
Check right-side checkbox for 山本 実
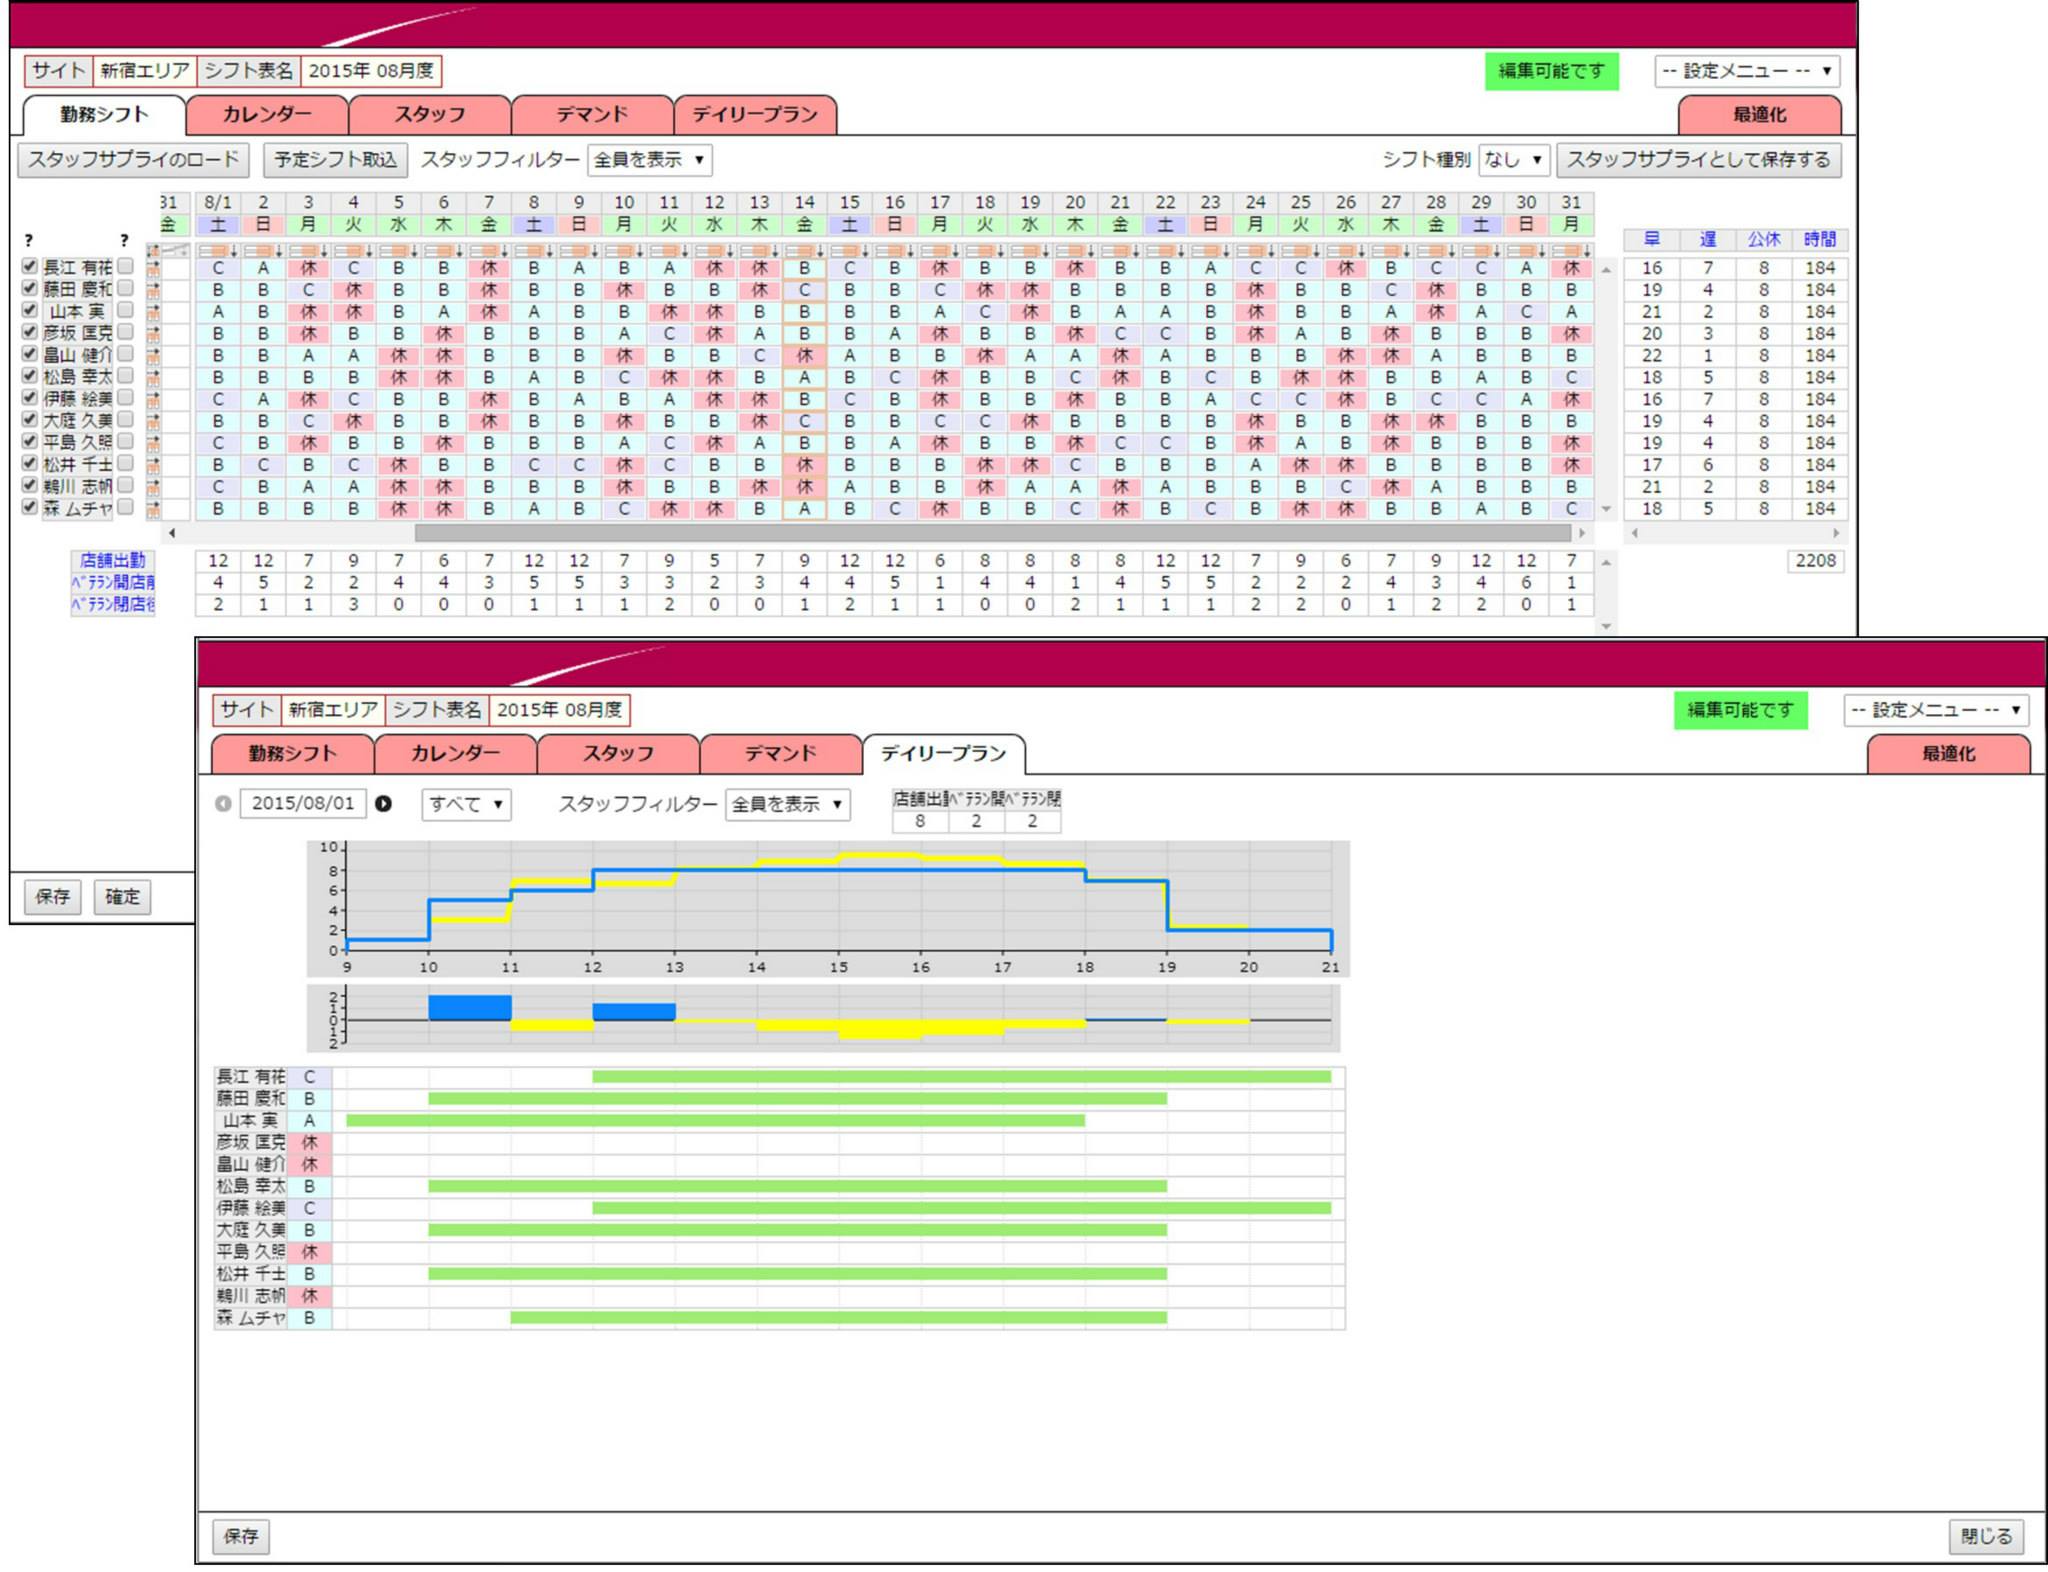[125, 310]
